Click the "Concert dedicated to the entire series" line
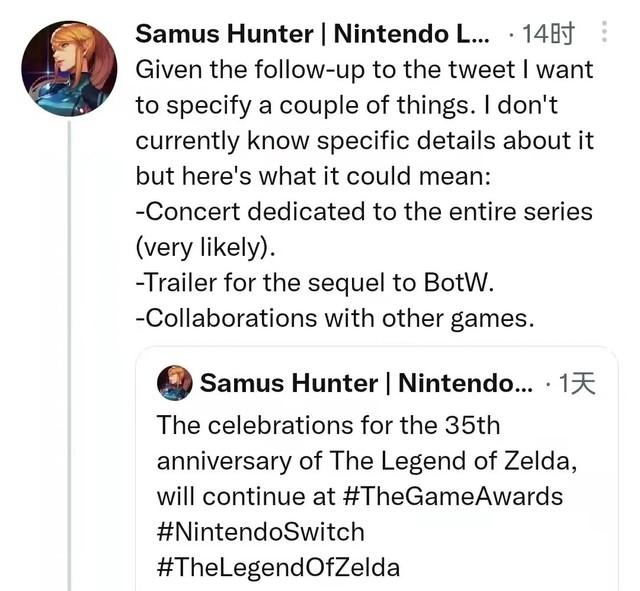 click(364, 212)
